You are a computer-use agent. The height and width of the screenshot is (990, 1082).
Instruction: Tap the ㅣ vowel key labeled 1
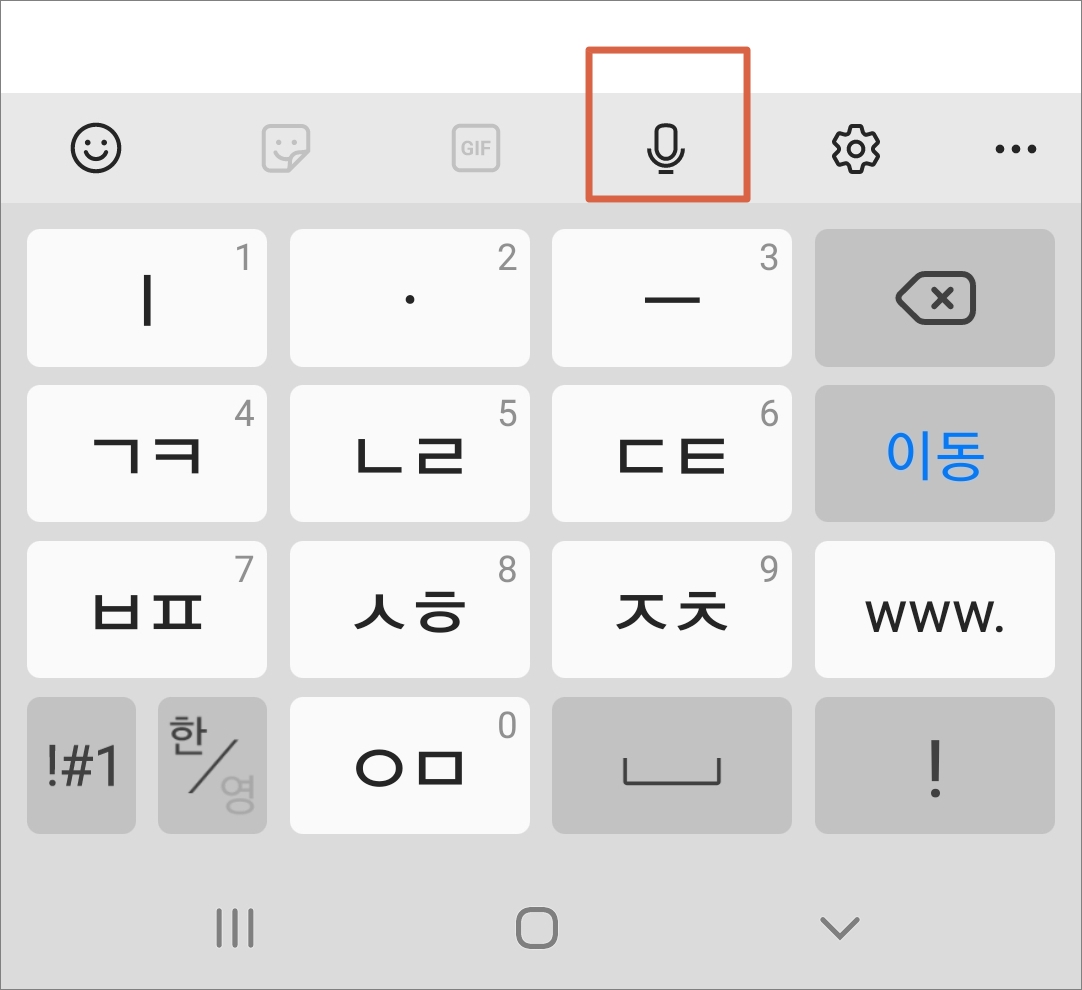click(x=147, y=298)
